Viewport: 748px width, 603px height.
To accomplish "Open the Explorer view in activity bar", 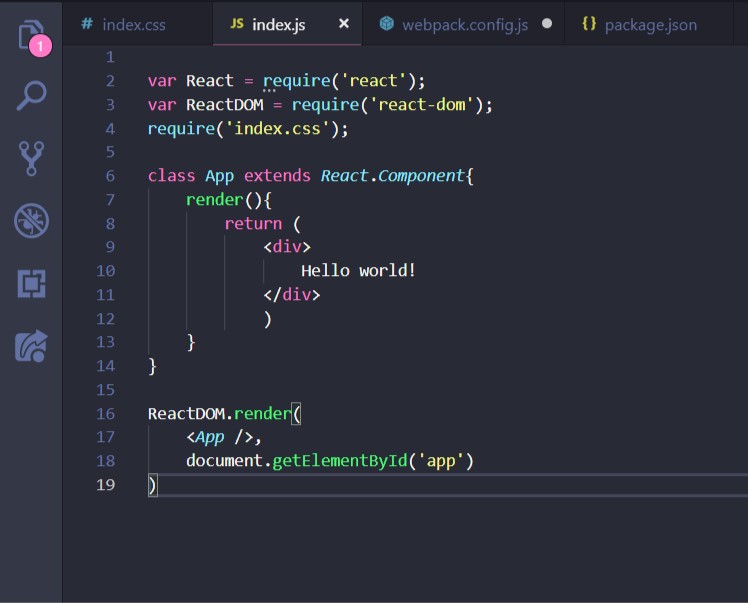I will point(31,35).
